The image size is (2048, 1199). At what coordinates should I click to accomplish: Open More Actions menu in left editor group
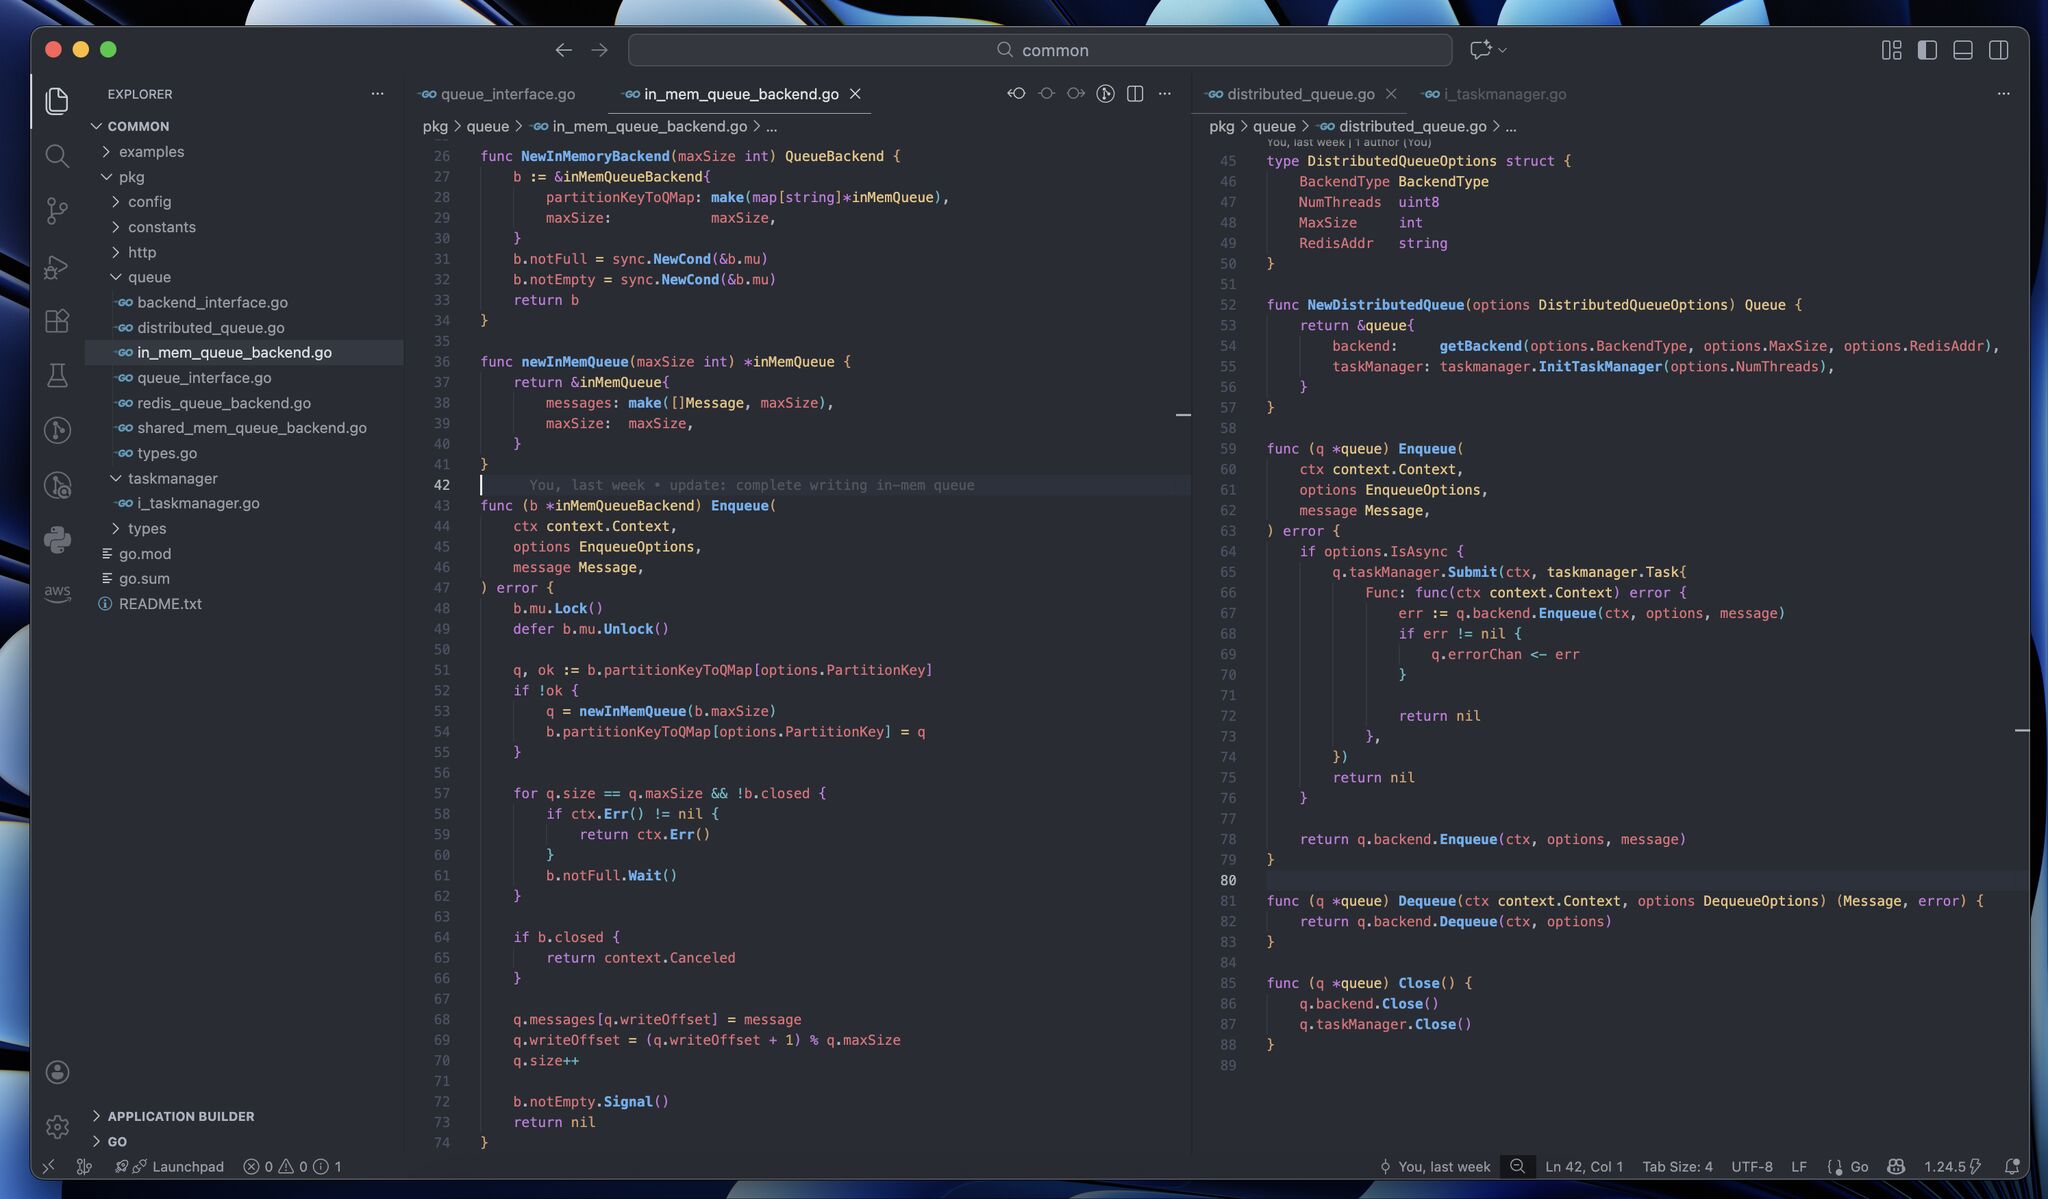pos(1165,94)
